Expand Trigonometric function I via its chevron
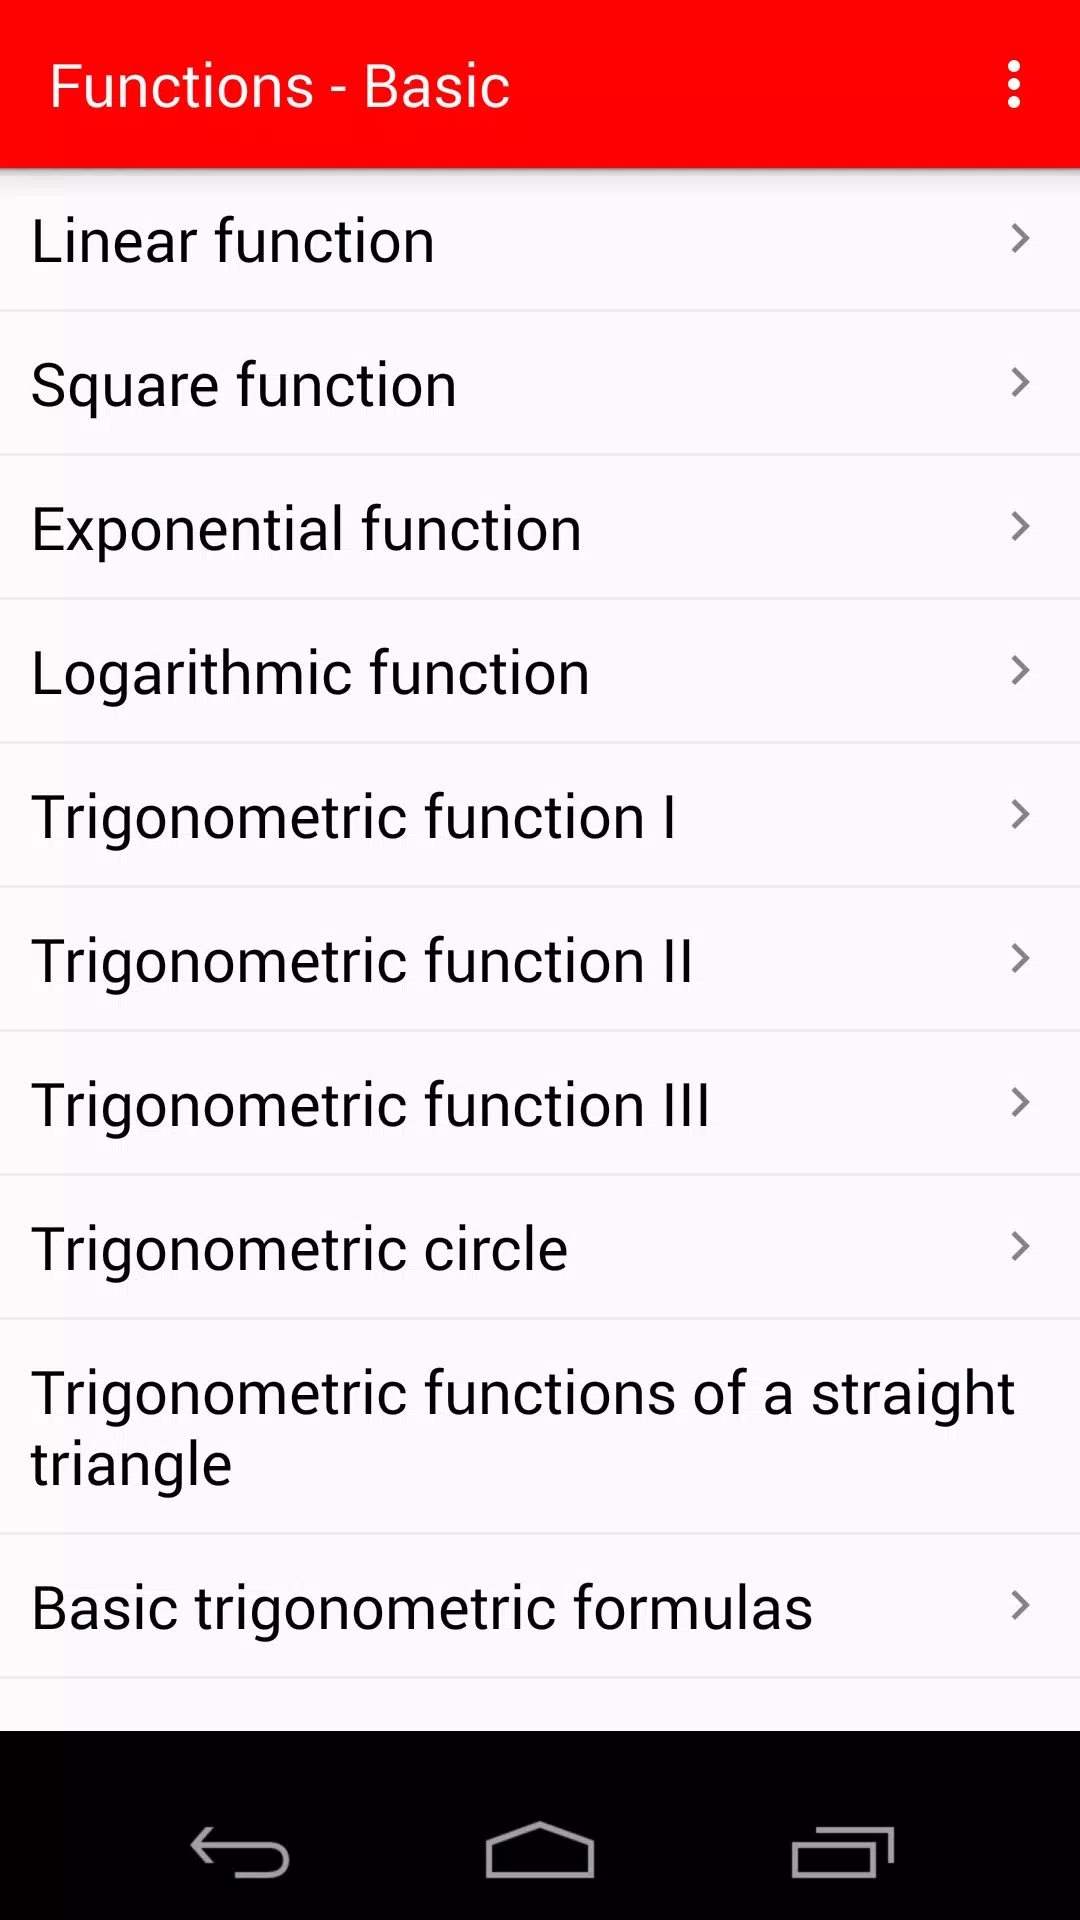The image size is (1080, 1920). pos(1019,815)
